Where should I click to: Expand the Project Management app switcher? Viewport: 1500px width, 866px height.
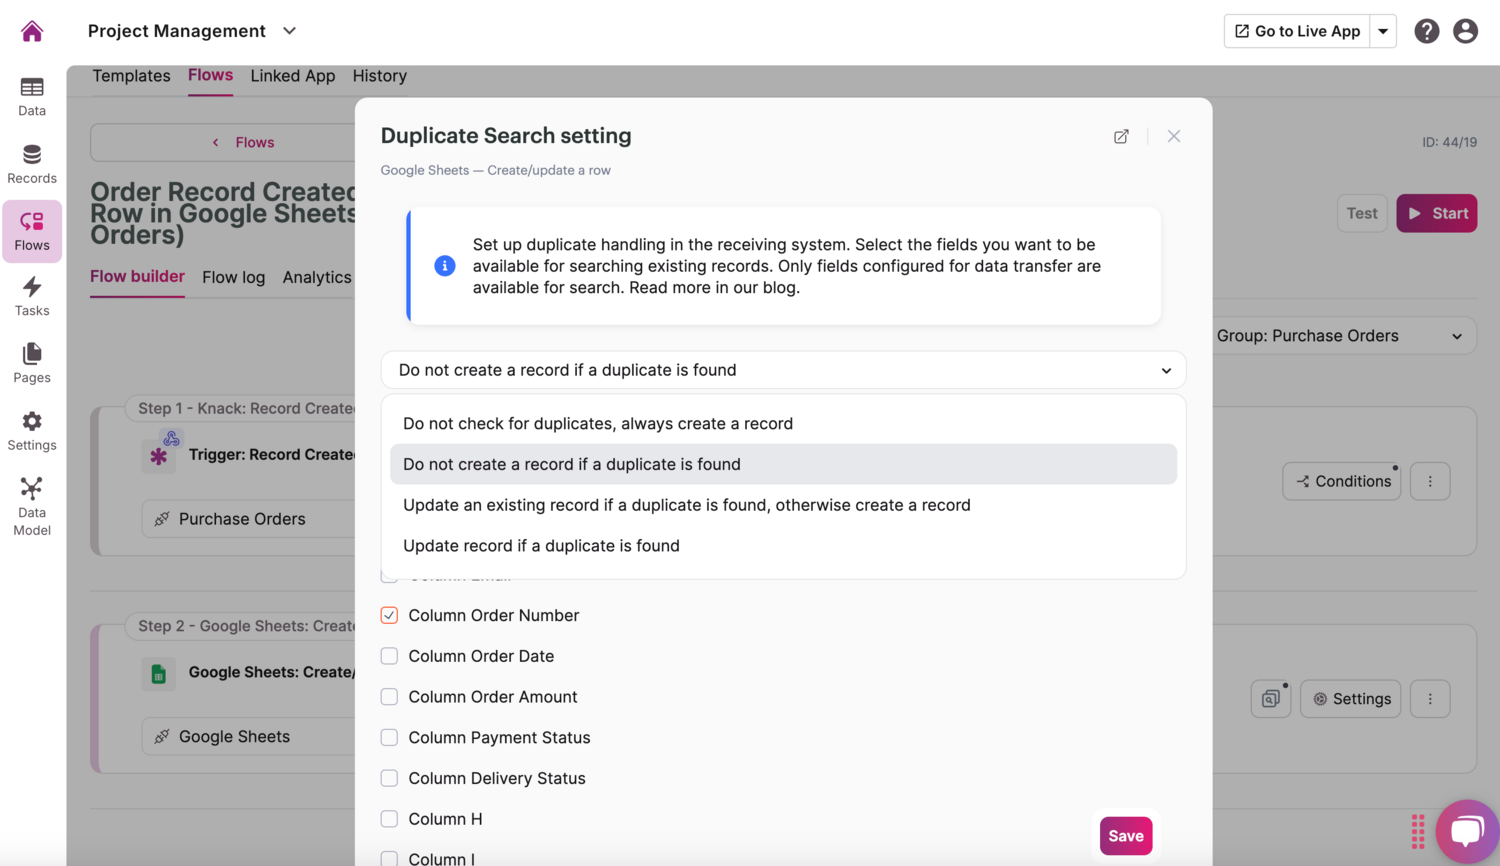[x=289, y=31]
